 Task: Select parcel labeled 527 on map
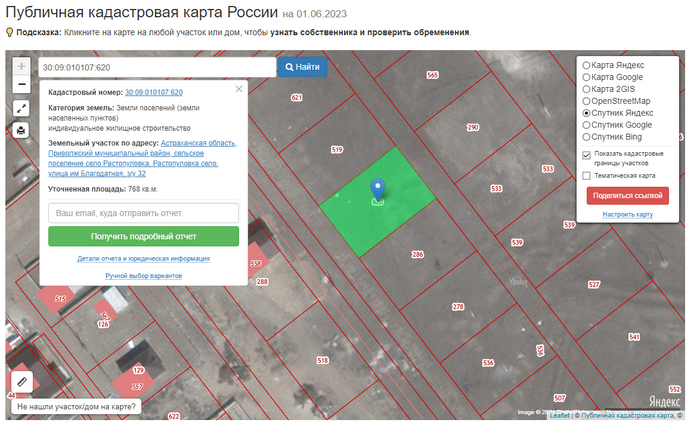[x=594, y=284]
